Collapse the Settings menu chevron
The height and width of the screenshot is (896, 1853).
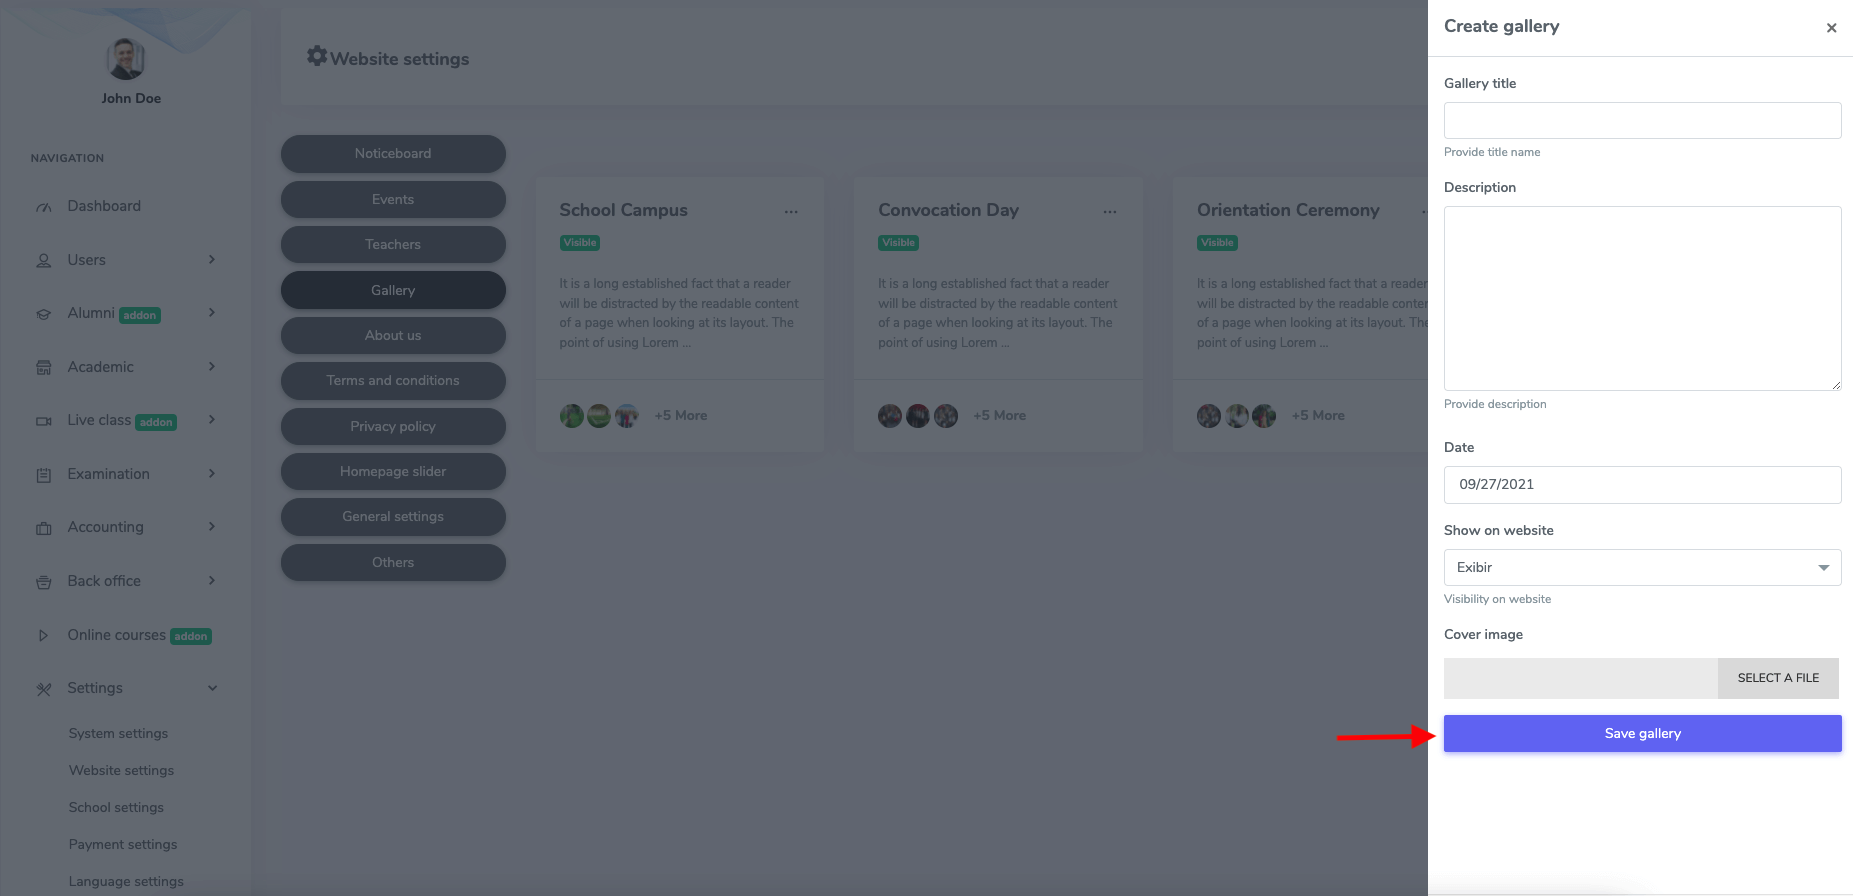click(212, 688)
